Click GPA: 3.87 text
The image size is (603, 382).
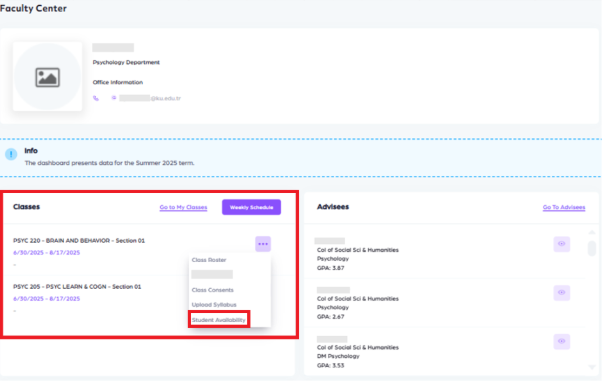pyautogui.click(x=331, y=268)
